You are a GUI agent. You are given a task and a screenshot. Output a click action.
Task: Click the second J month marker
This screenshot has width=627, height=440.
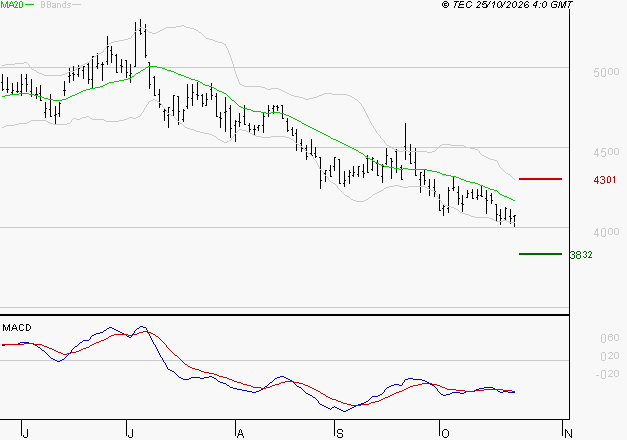tap(130, 433)
